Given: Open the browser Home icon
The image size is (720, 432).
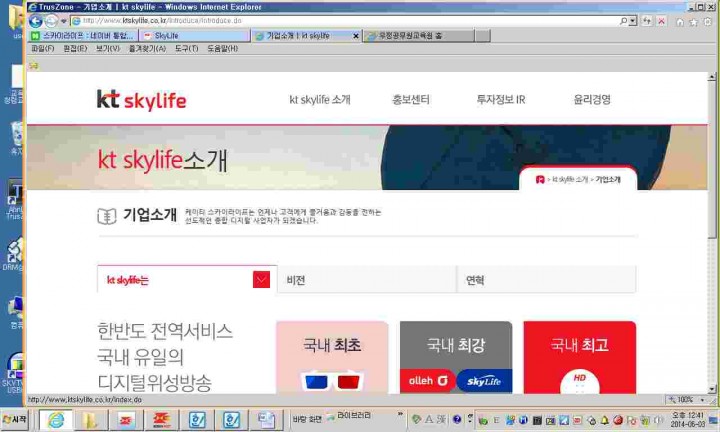Looking at the screenshot, I should point(680,22).
